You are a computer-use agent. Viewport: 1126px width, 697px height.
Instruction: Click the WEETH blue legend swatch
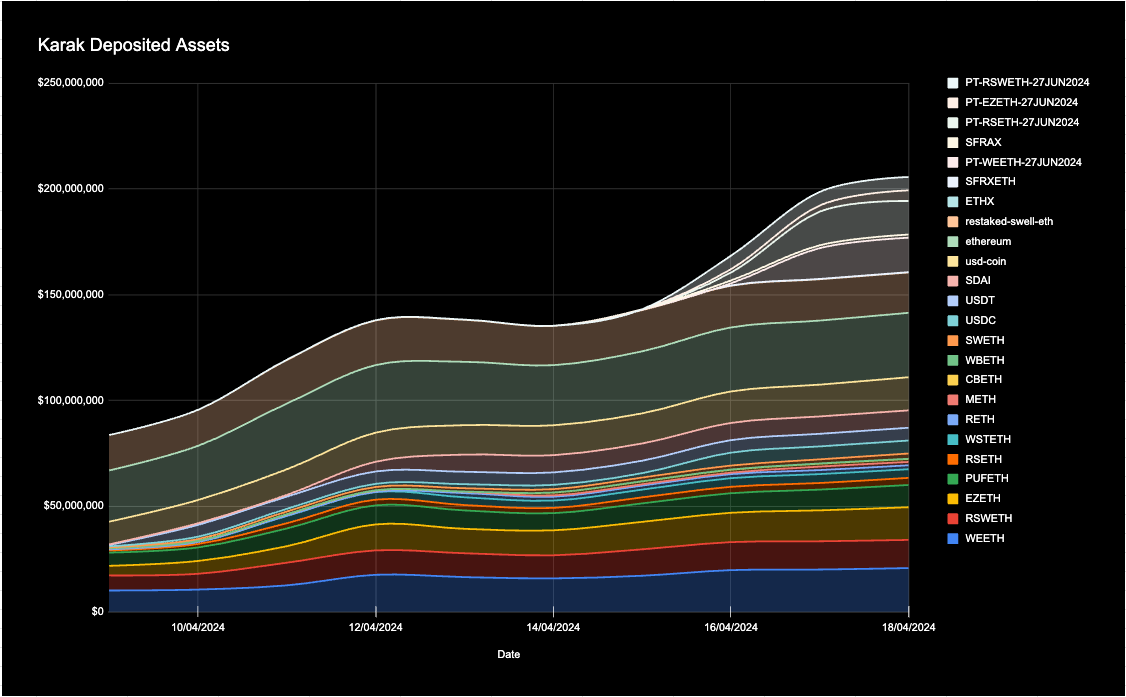[953, 539]
